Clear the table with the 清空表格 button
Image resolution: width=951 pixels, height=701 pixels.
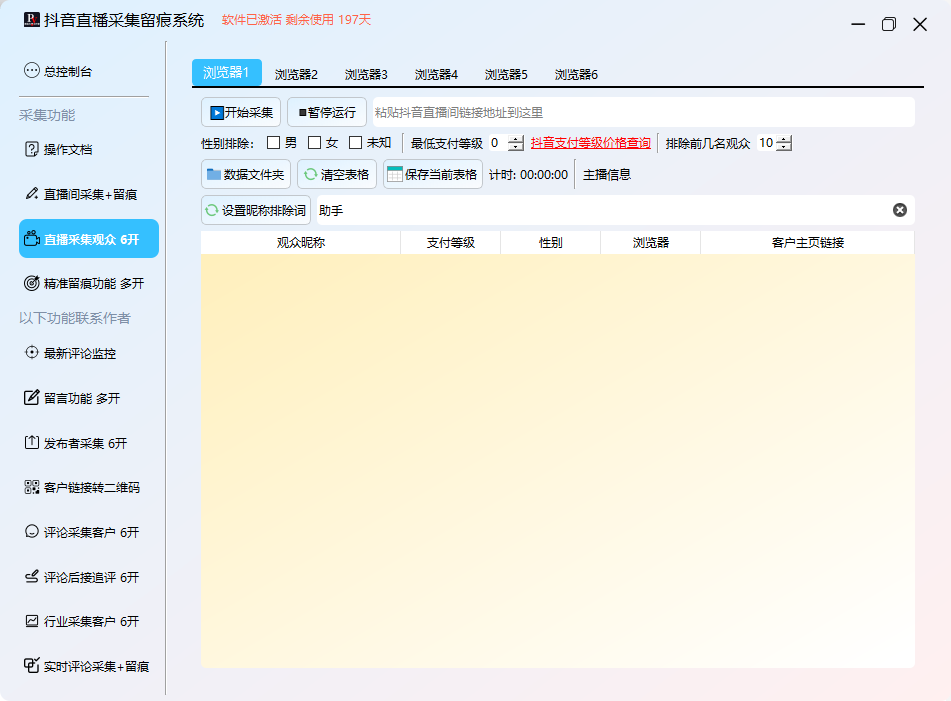click(x=337, y=174)
